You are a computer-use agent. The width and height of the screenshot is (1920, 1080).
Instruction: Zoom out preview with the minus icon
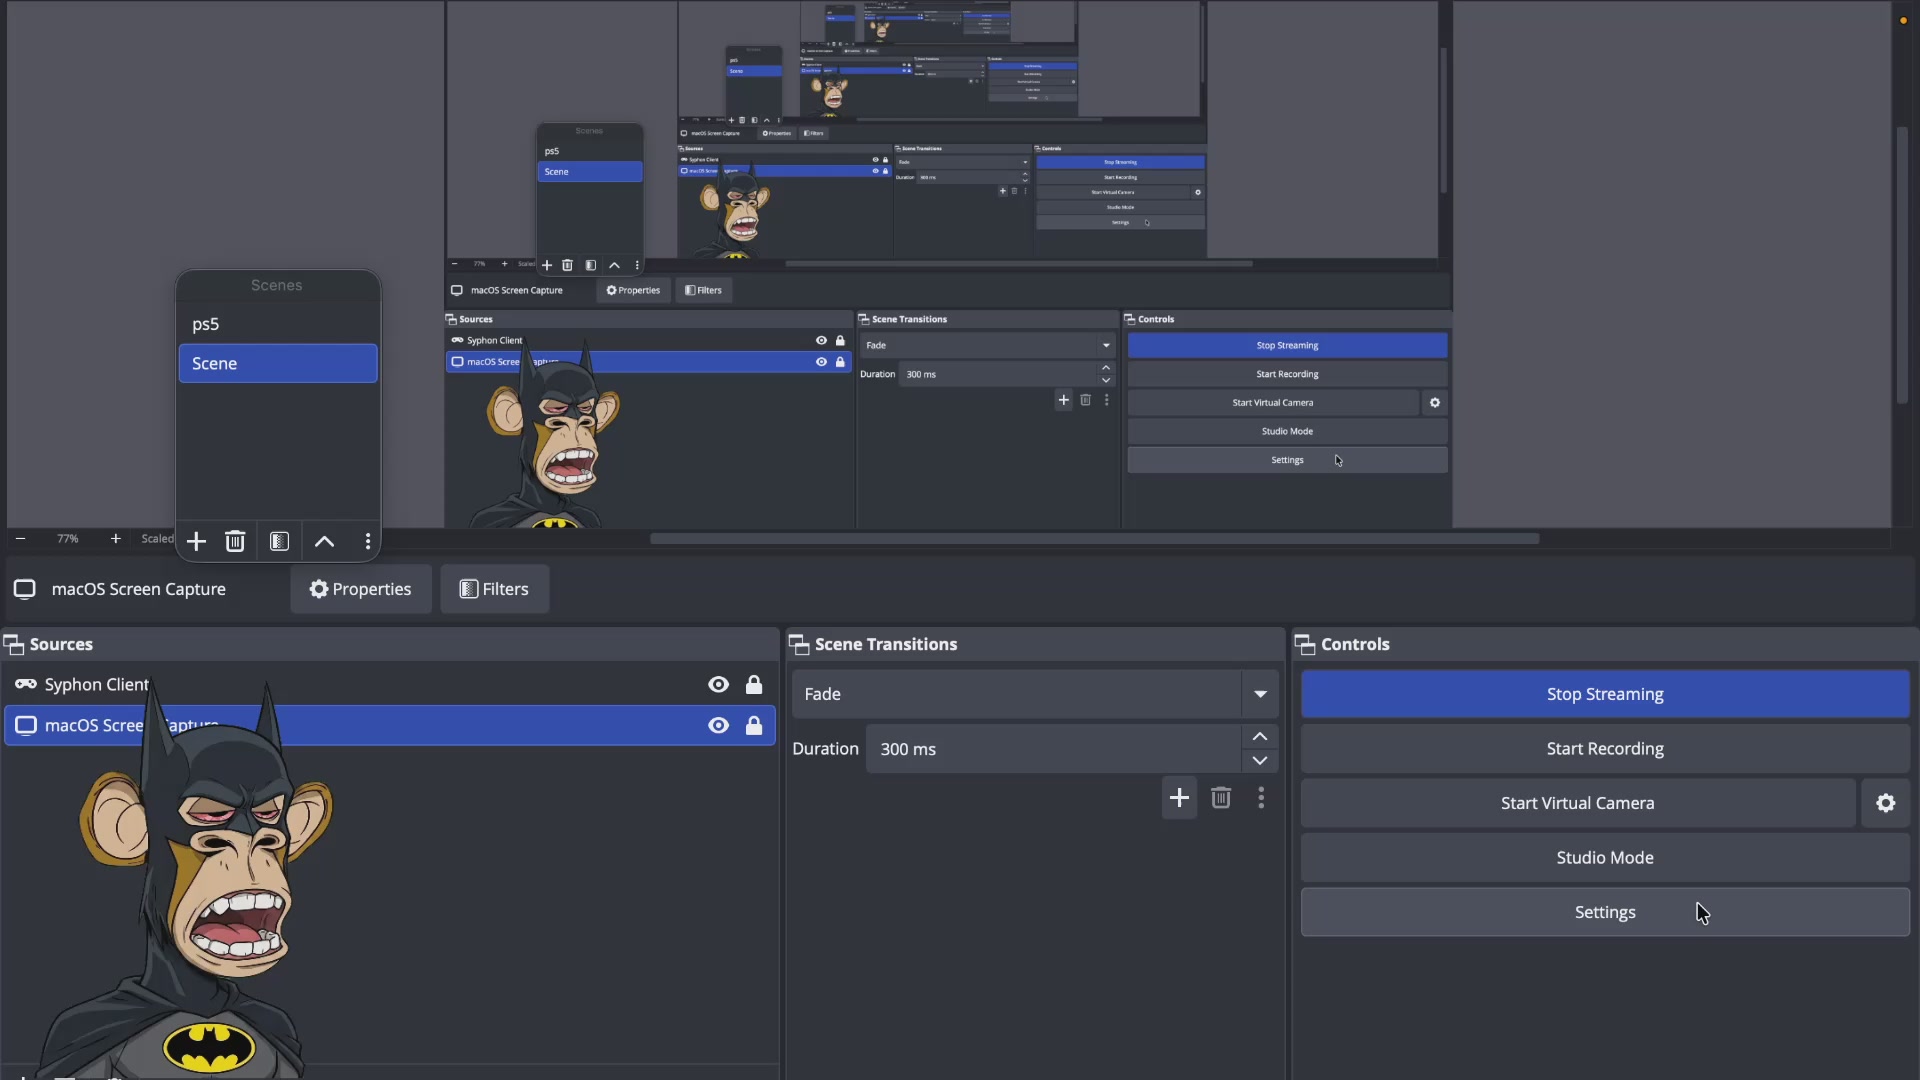coord(20,538)
